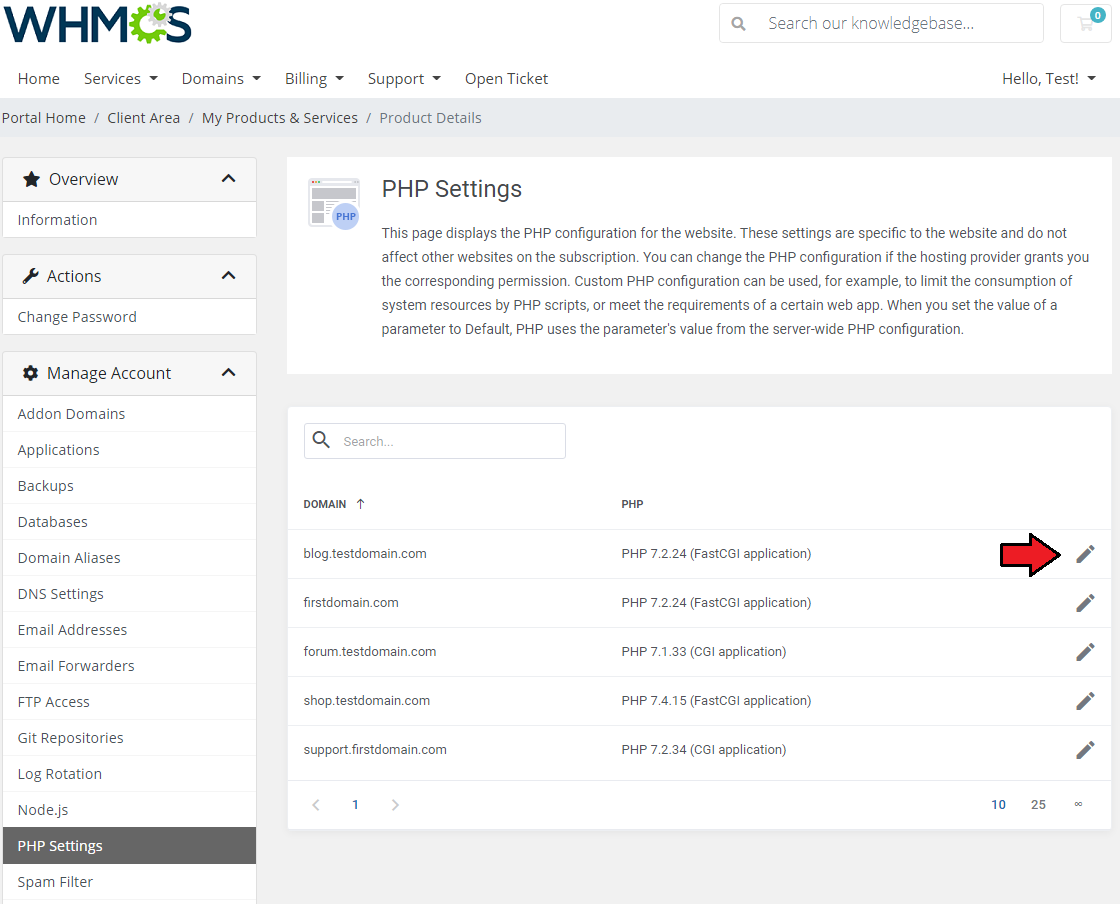
Task: Open Log Rotation in sidebar
Action: point(129,774)
